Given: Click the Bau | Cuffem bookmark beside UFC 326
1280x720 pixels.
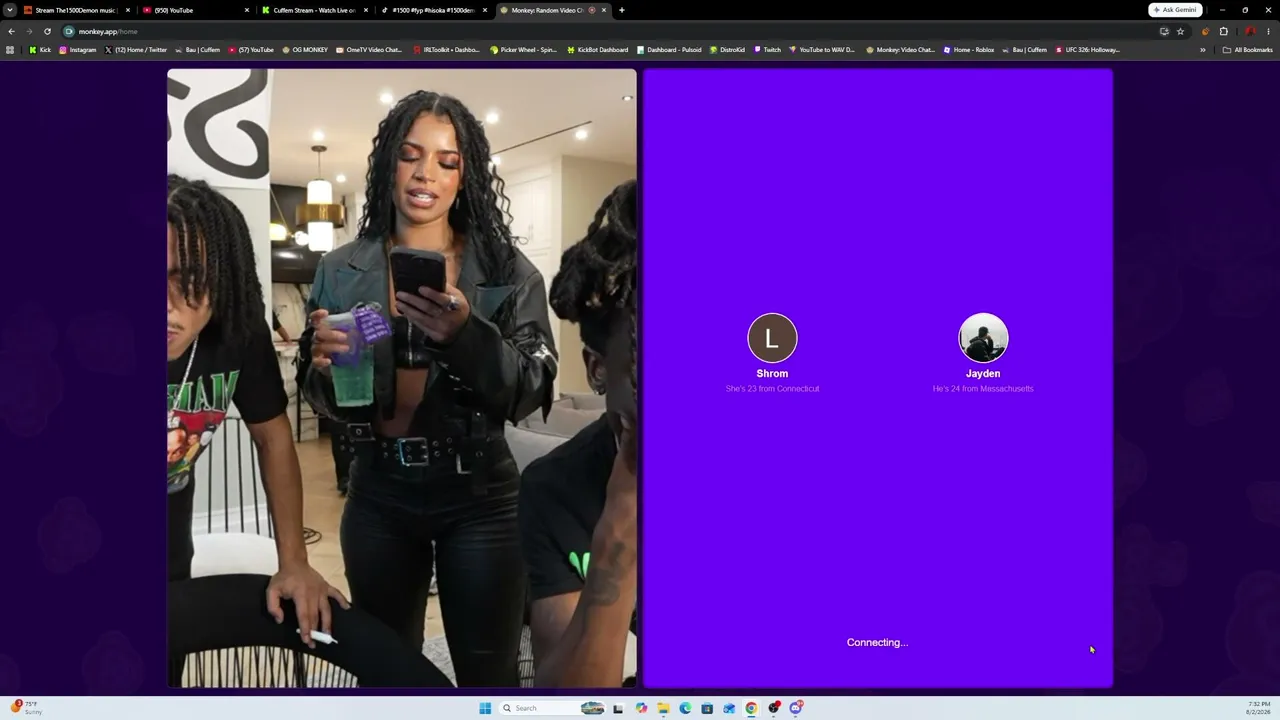Looking at the screenshot, I should [x=1024, y=50].
